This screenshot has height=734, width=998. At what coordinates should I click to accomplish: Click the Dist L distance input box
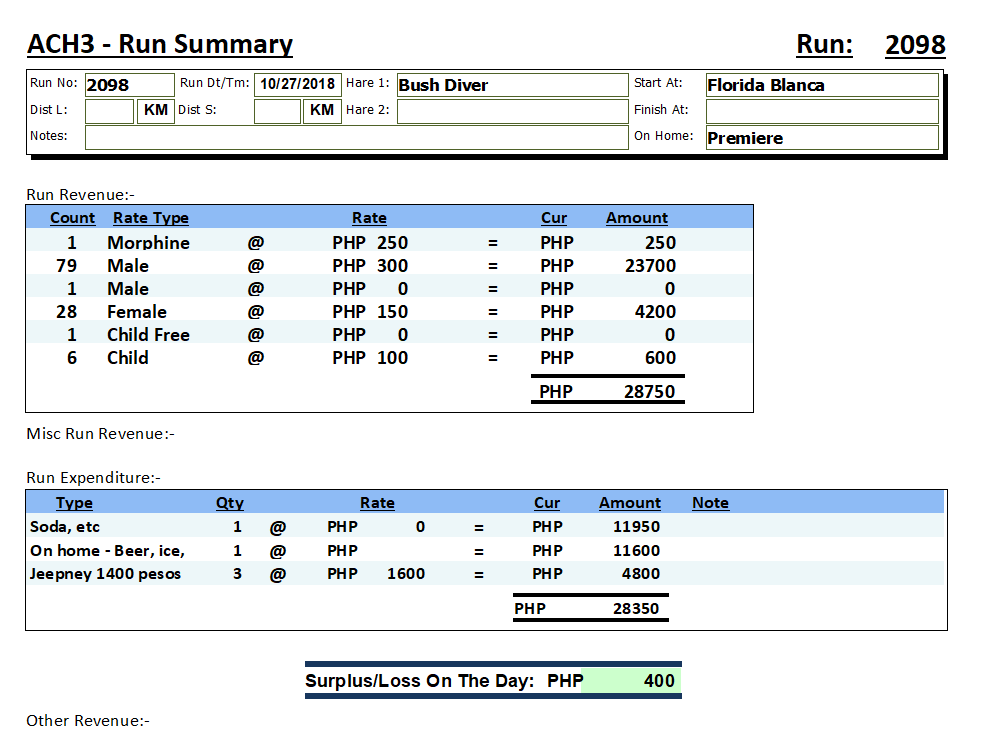coord(109,111)
